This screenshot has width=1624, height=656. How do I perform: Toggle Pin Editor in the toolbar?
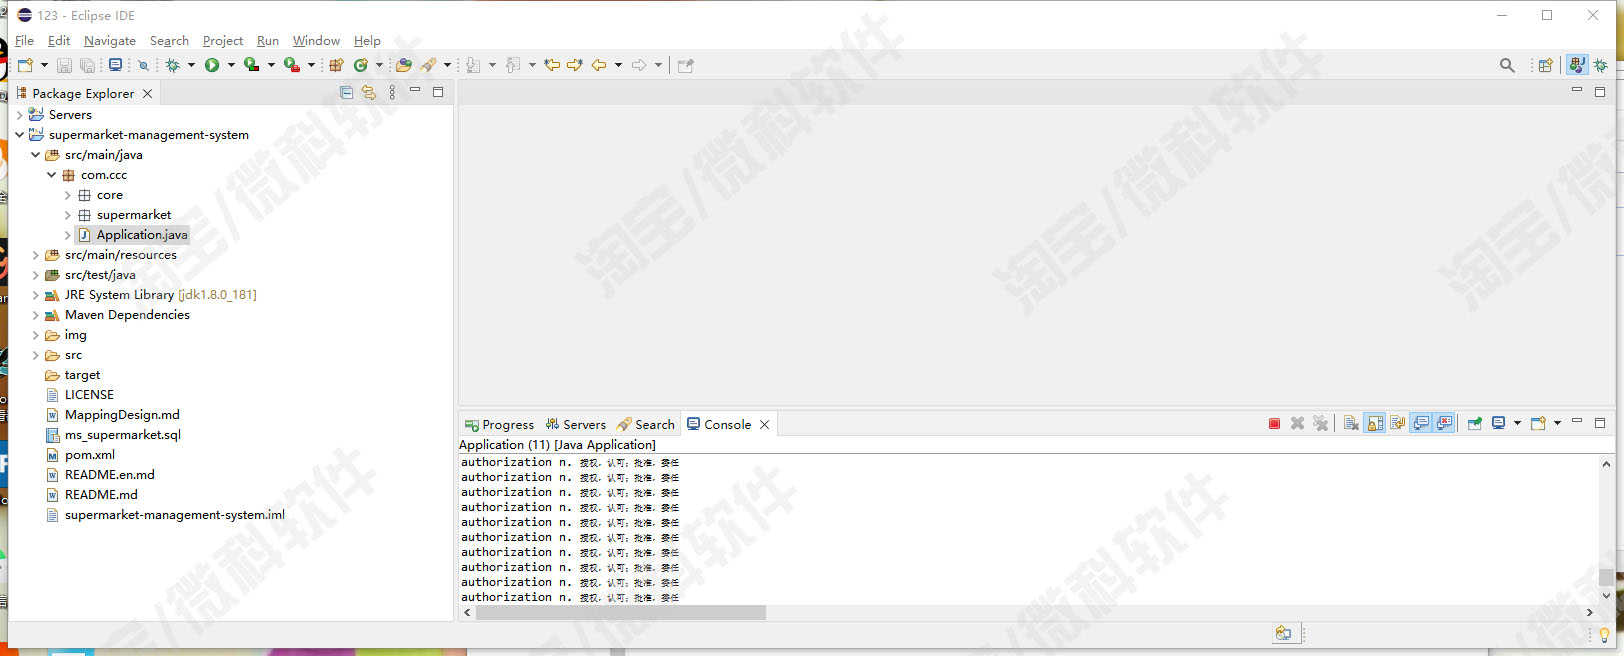point(686,65)
